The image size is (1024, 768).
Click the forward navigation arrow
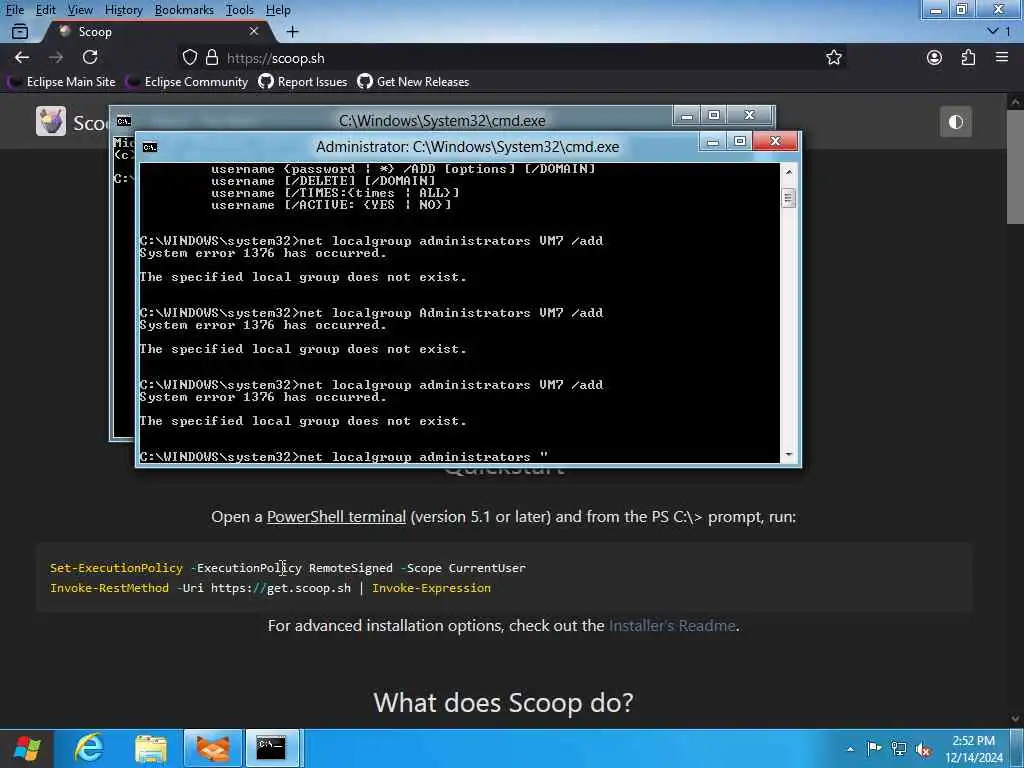[x=56, y=57]
